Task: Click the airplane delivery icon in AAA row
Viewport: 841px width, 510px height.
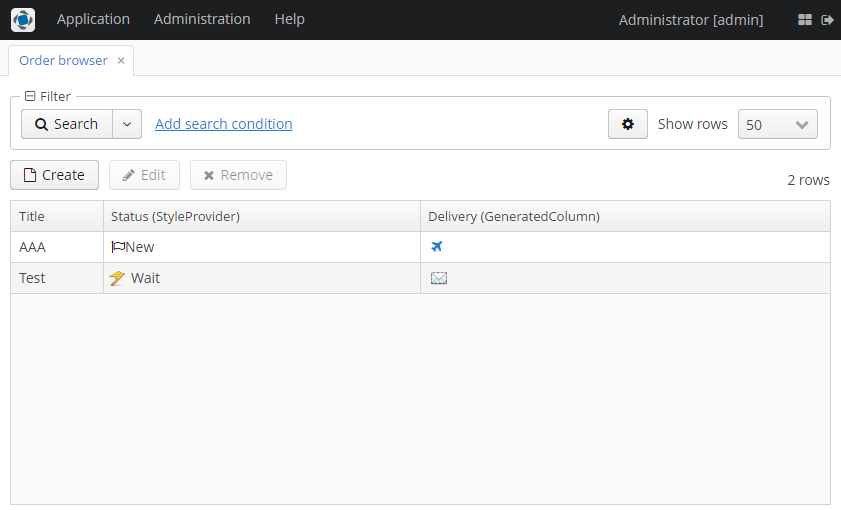Action: (436, 247)
